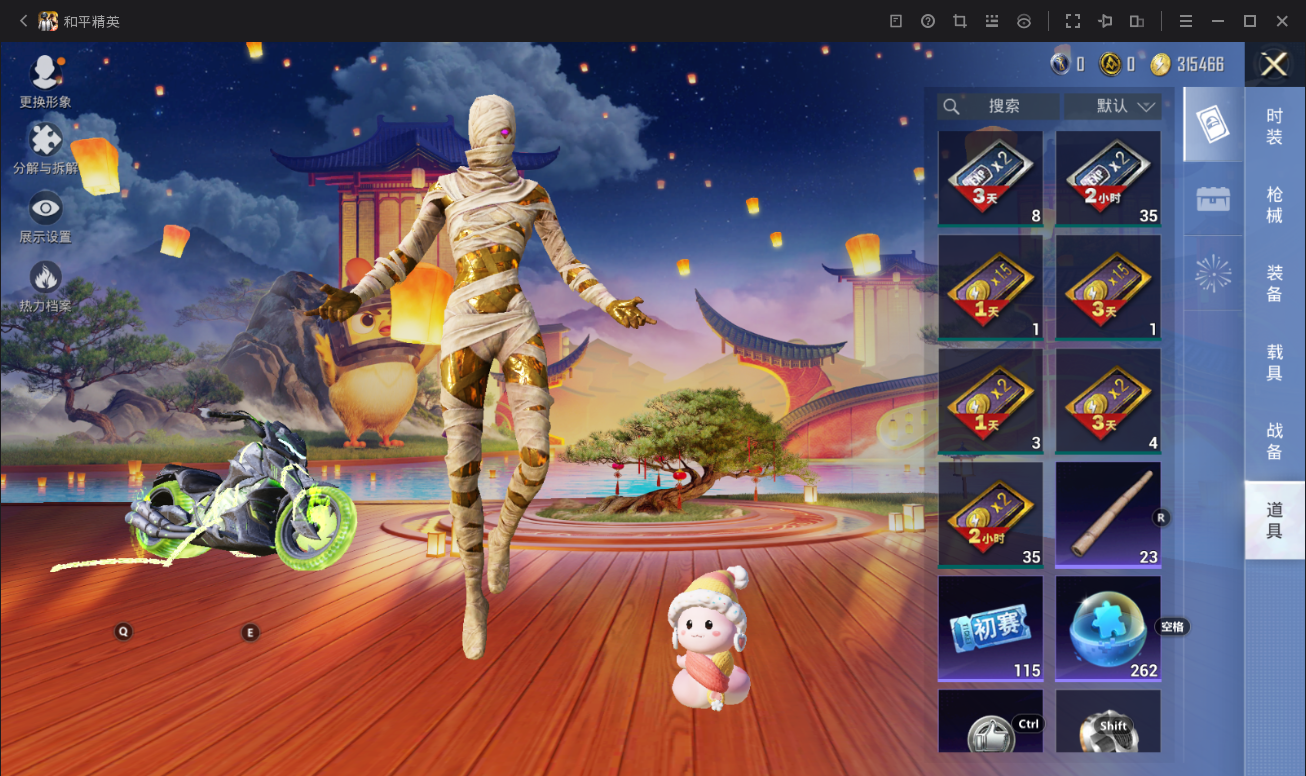Image resolution: width=1306 pixels, height=776 pixels.
Task: Open the 默认 sort dropdown
Action: (x=1113, y=106)
